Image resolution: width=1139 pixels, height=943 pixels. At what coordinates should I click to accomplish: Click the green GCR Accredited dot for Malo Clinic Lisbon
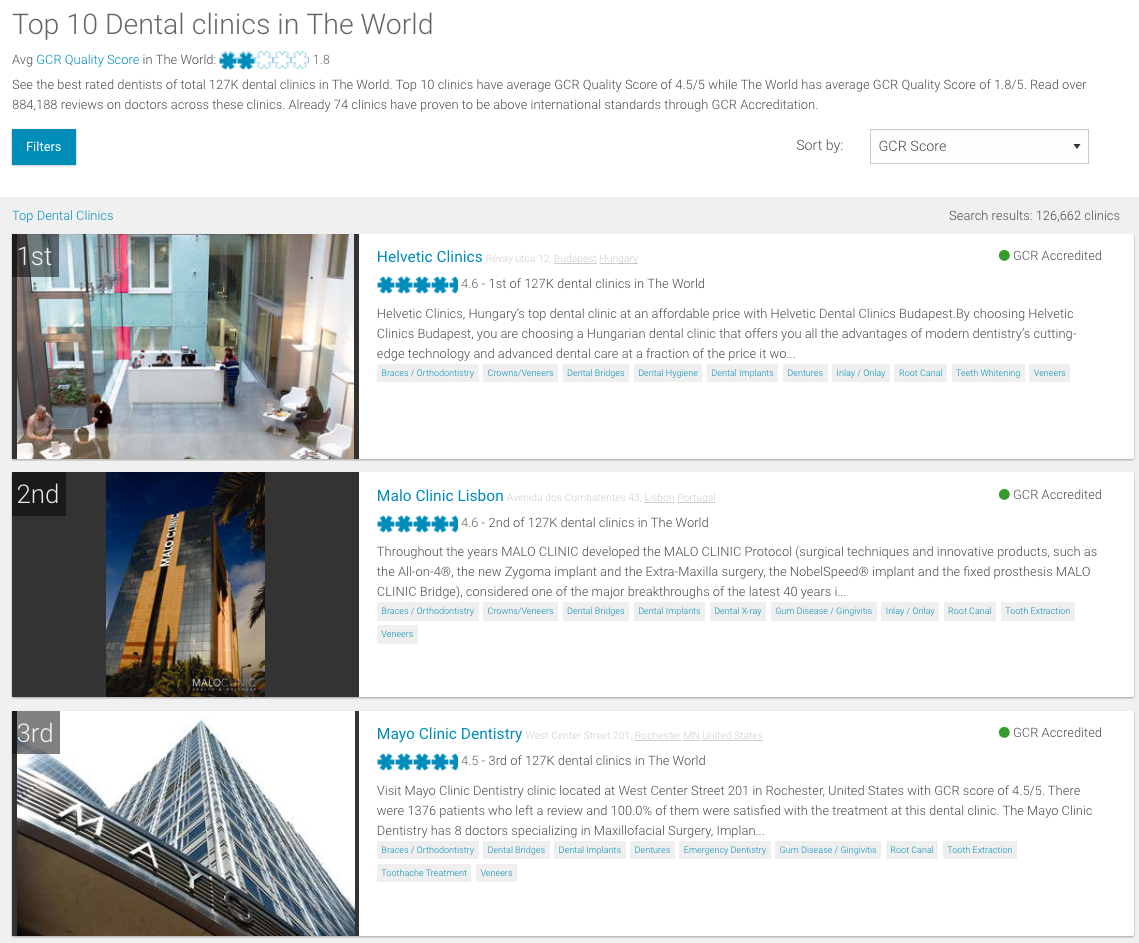tap(1004, 495)
